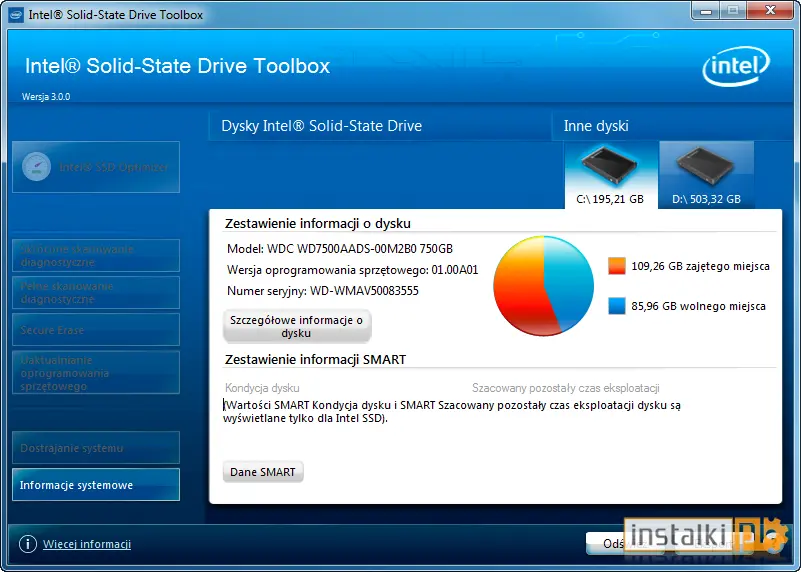Open the Więcej informacji link
This screenshot has width=801, height=572.
(87, 544)
